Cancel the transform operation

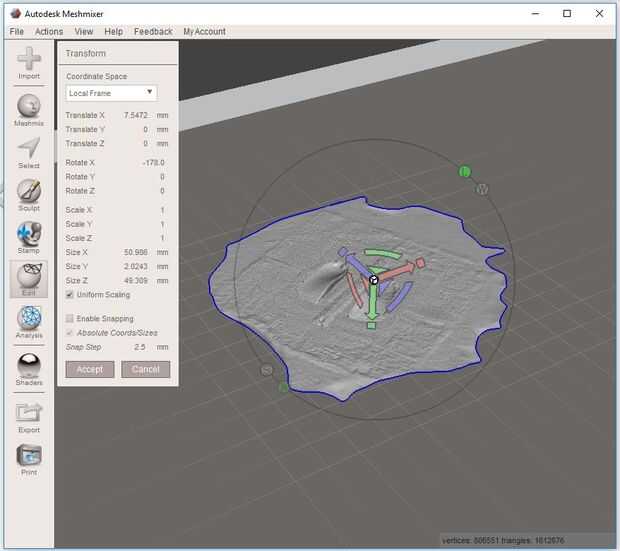(146, 369)
